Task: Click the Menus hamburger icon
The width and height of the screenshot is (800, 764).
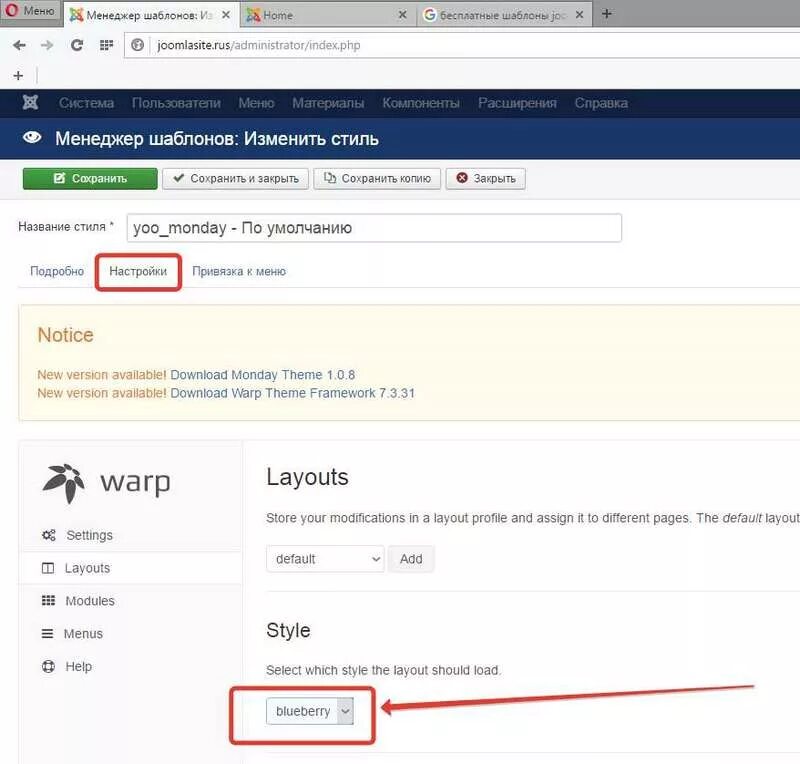Action: coord(47,633)
